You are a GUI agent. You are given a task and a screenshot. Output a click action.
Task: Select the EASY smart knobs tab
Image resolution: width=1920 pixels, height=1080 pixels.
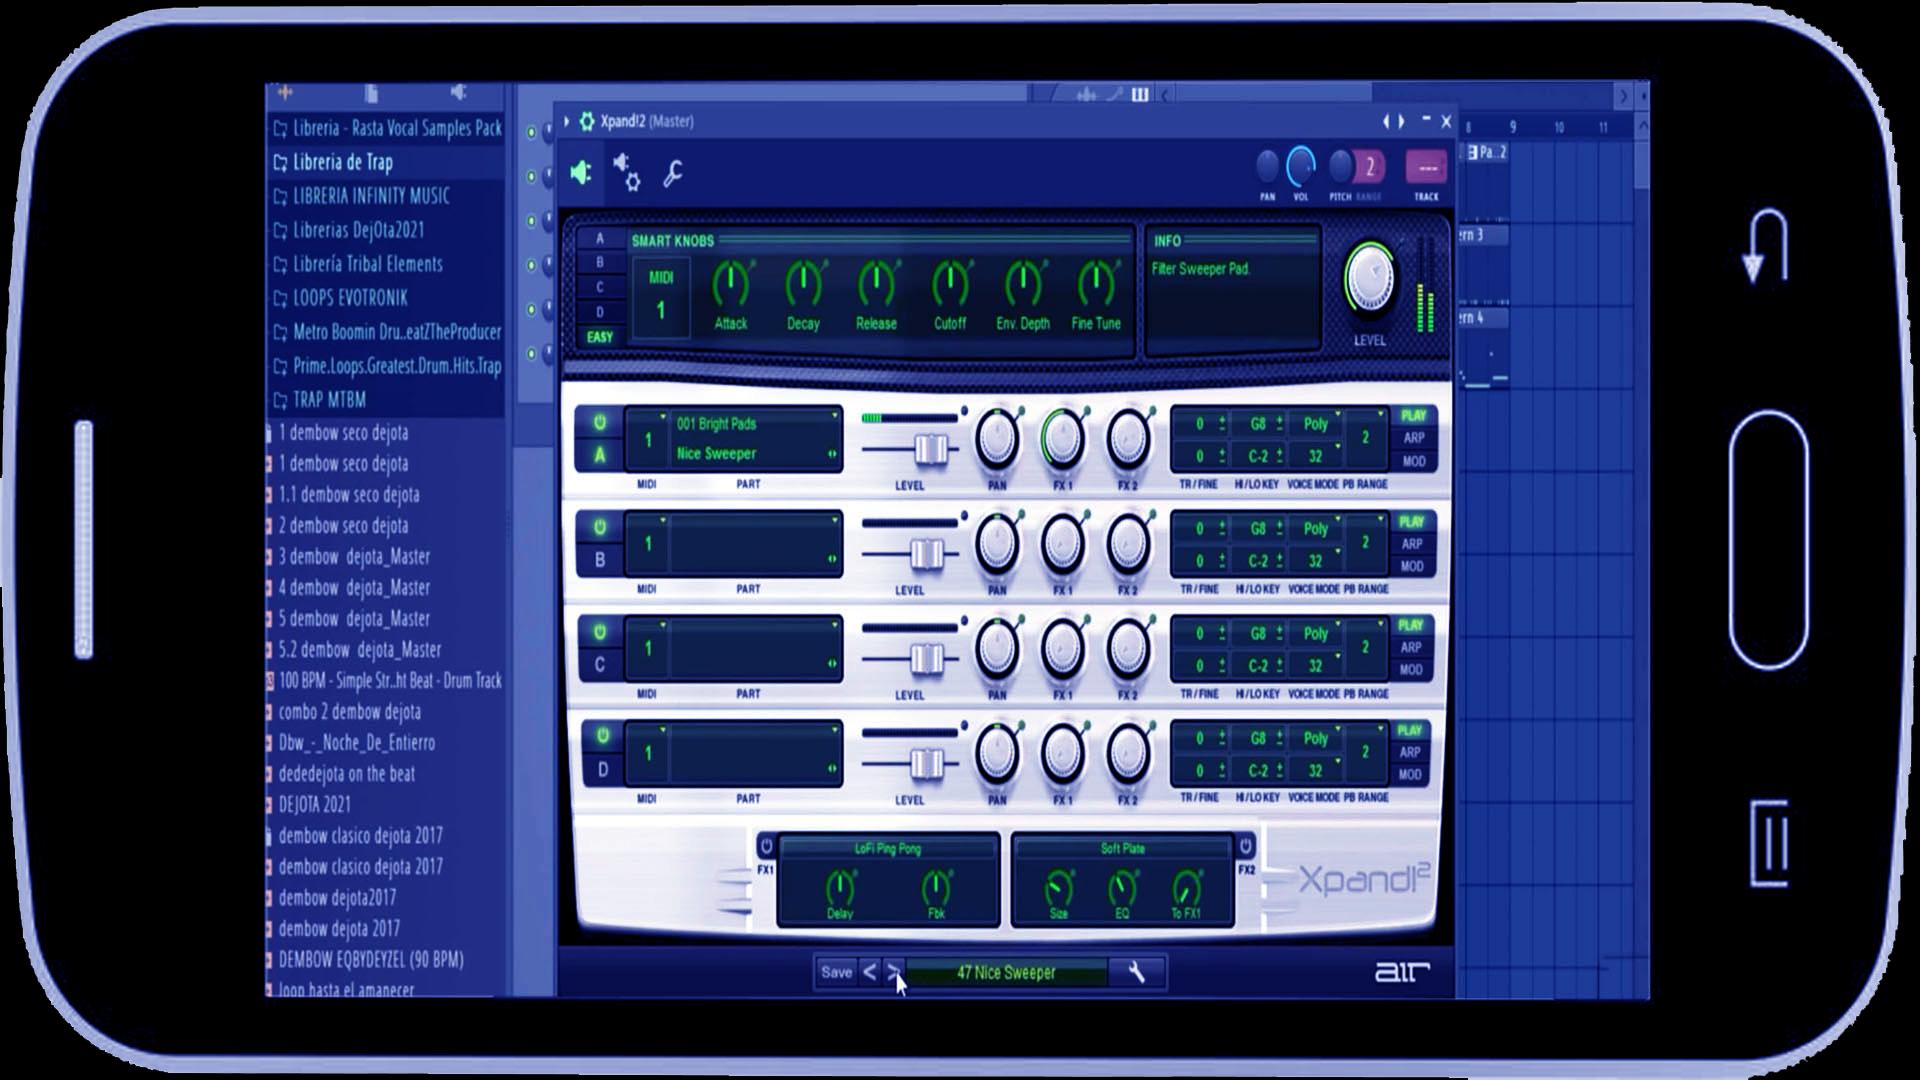point(600,337)
